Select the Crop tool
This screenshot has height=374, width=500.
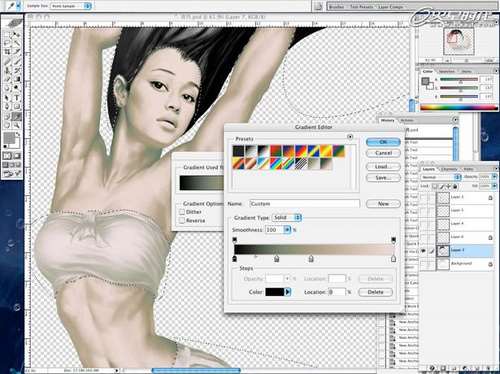pos(7,52)
